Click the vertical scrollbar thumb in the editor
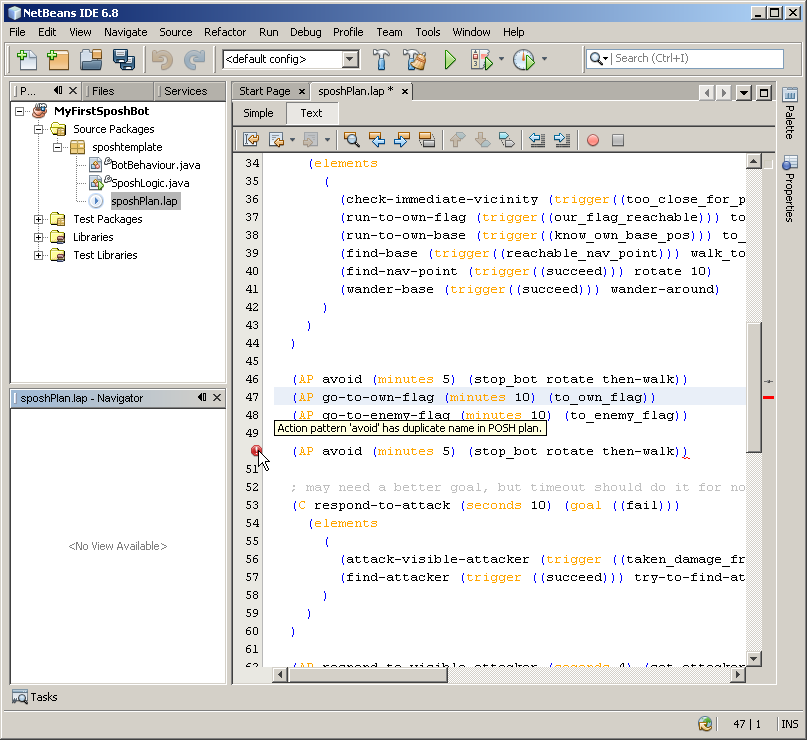 [x=753, y=387]
